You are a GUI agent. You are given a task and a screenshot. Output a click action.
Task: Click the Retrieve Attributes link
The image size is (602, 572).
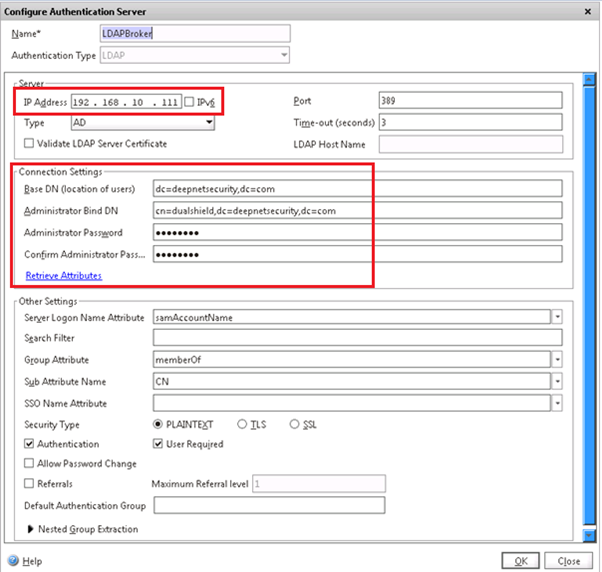[62, 275]
